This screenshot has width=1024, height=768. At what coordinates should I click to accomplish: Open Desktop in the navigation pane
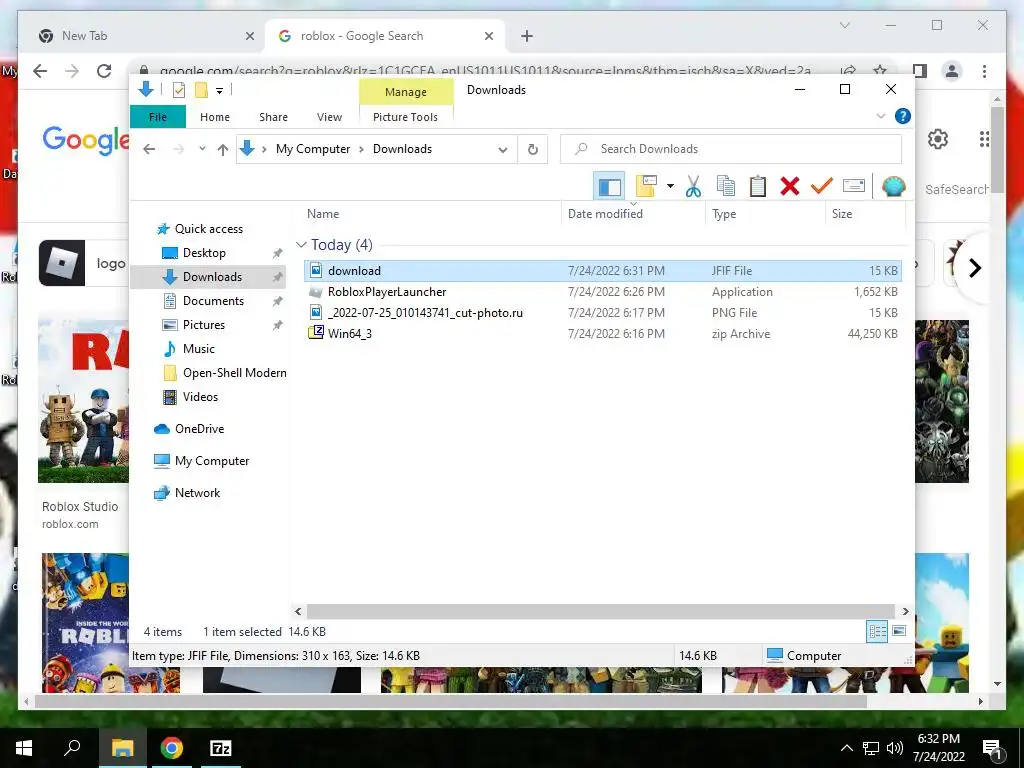click(x=204, y=253)
